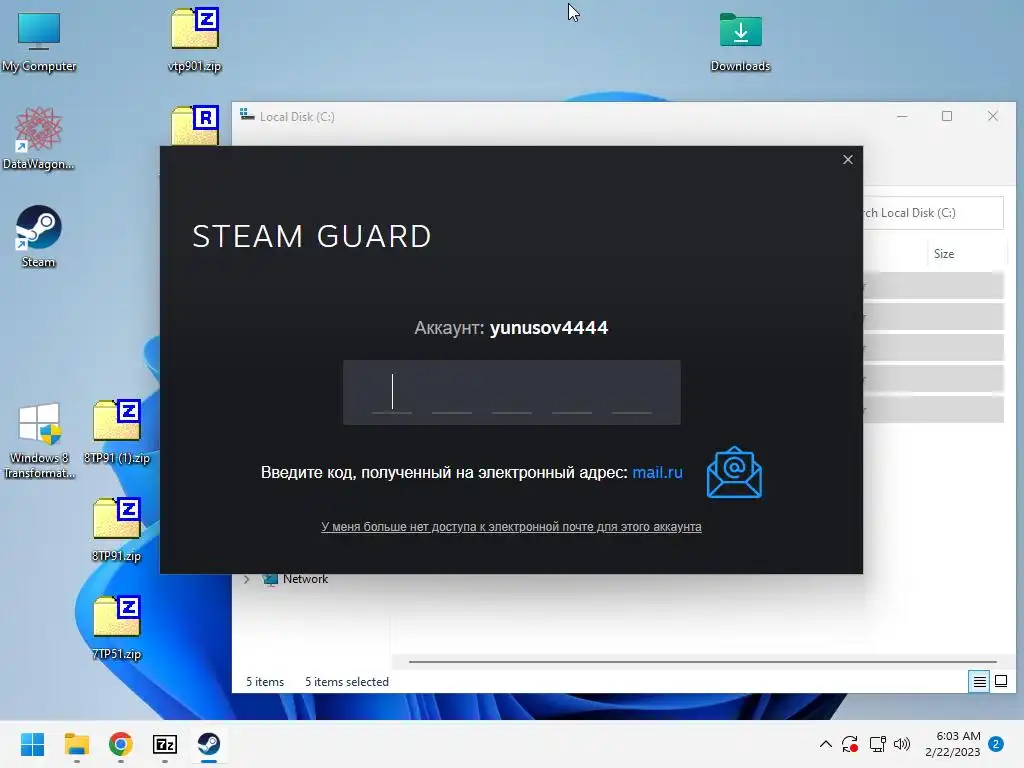Click the second code digit field
This screenshot has width=1024, height=768.
[452, 392]
